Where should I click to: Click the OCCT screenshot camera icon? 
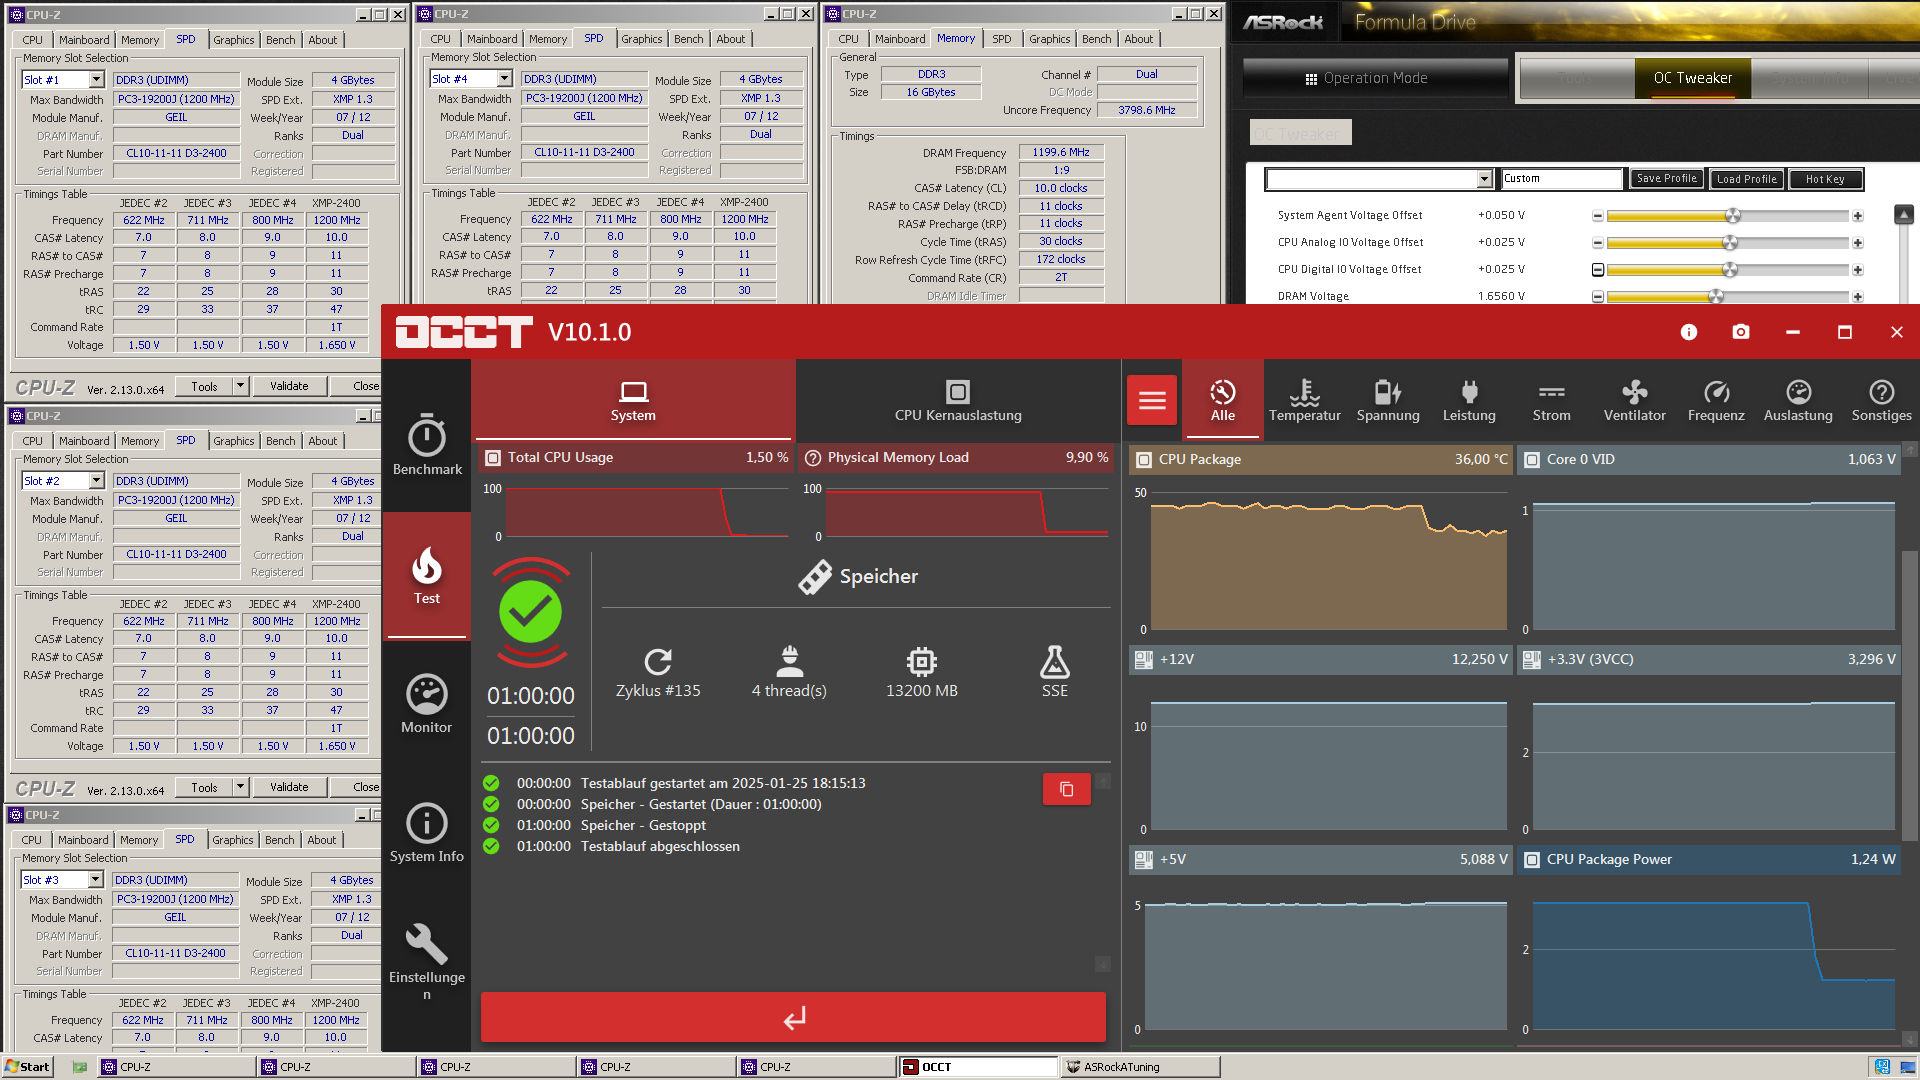coord(1741,332)
